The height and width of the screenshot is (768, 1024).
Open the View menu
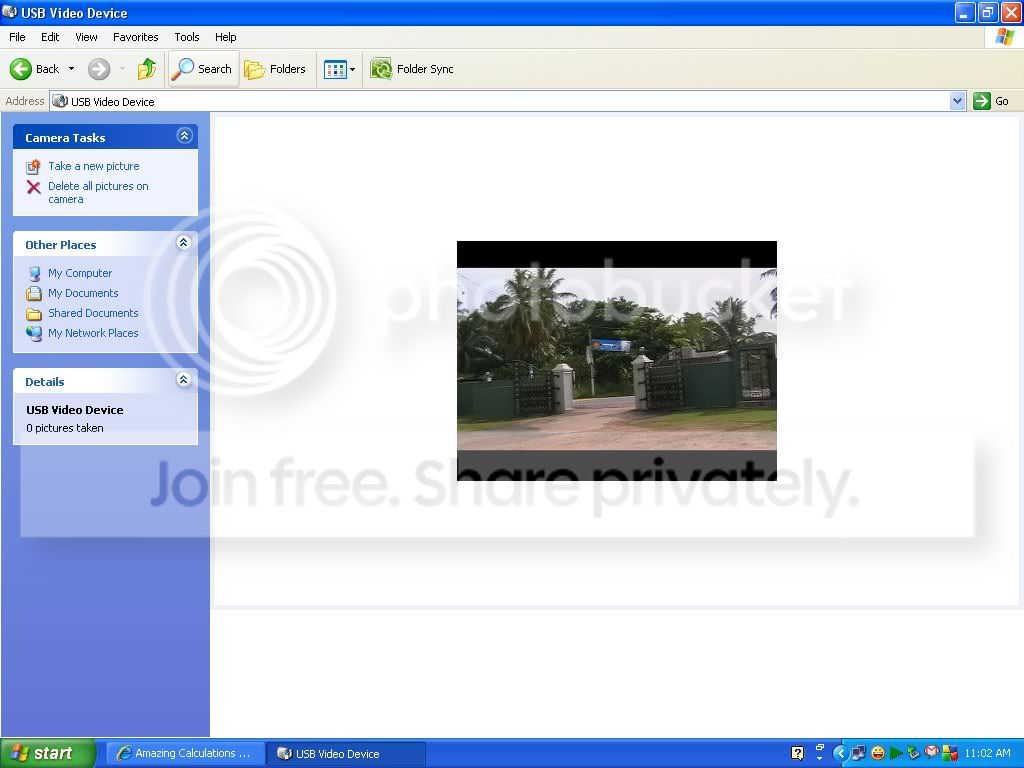(x=86, y=37)
